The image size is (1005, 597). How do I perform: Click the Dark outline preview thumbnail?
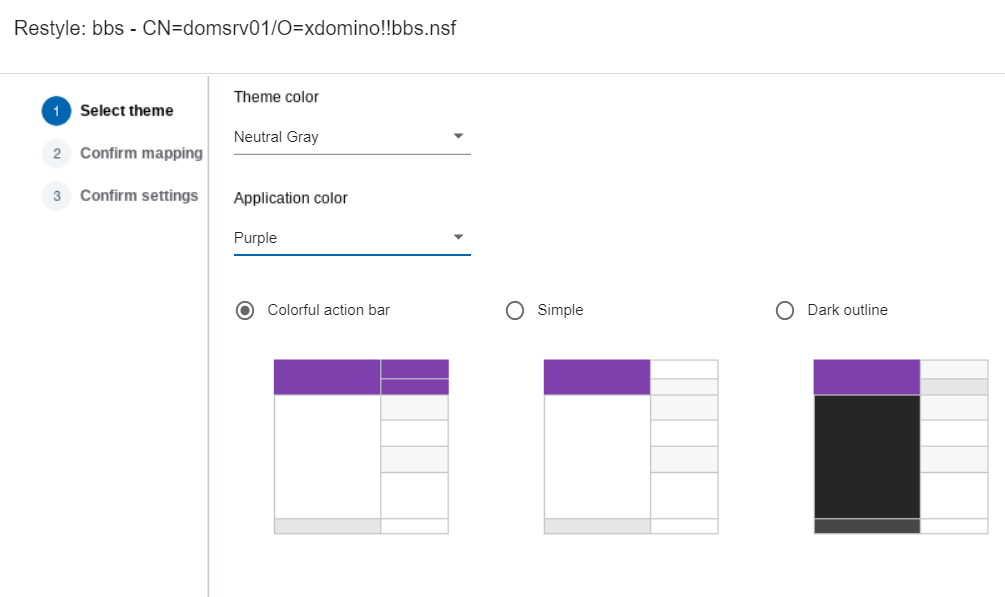pyautogui.click(x=901, y=446)
